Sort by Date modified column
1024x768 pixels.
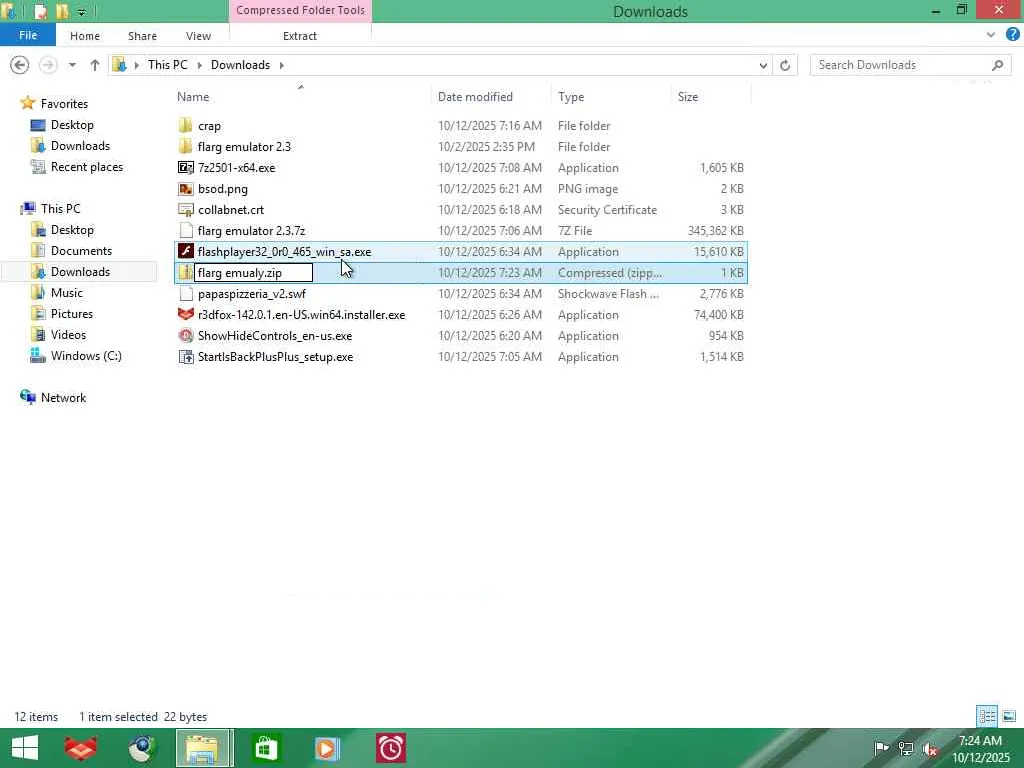[475, 97]
